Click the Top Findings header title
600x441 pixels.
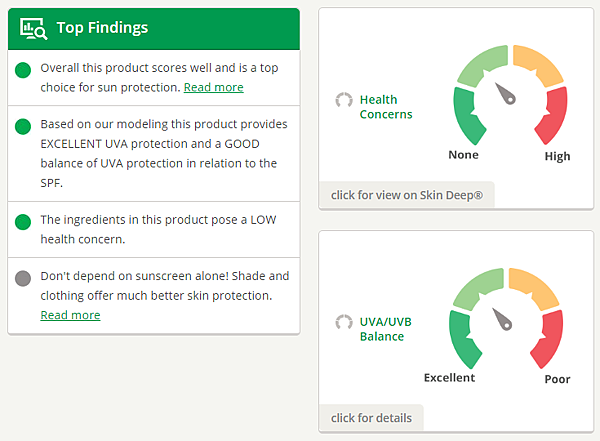tap(102, 28)
